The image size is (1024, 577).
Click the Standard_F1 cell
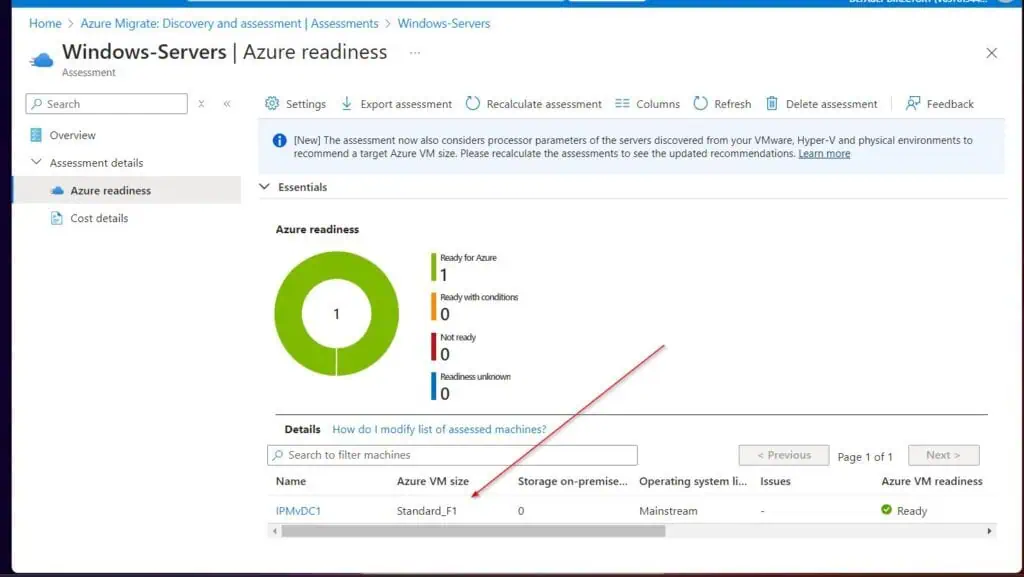click(426, 510)
